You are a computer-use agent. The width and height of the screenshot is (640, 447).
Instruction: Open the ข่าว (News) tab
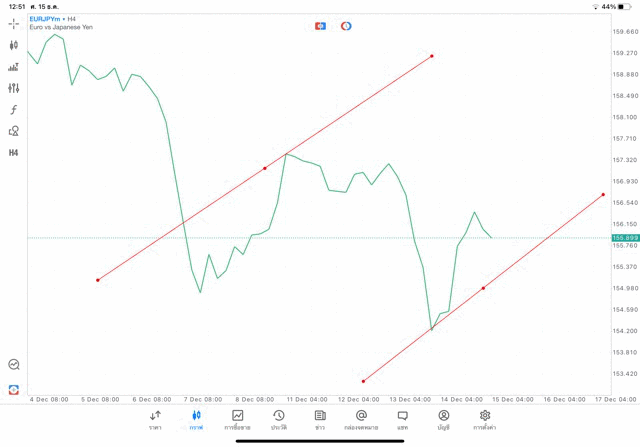click(320, 419)
